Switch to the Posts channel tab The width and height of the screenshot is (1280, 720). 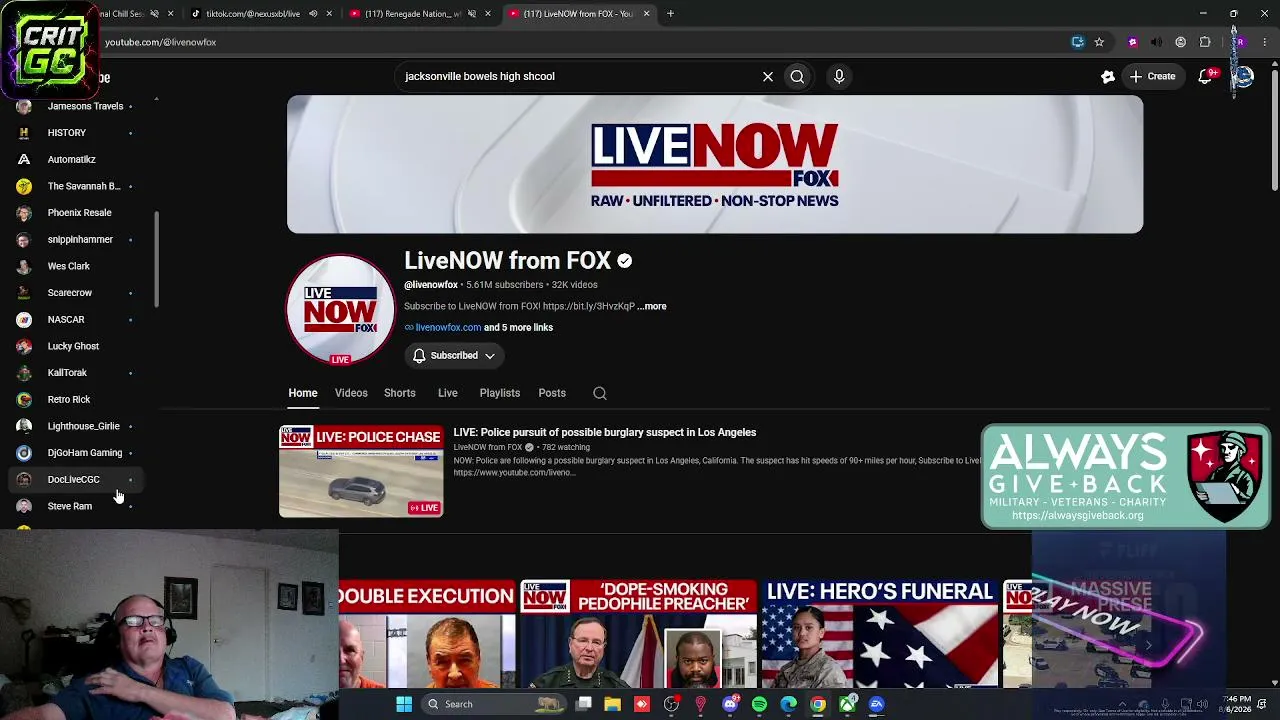click(x=552, y=393)
